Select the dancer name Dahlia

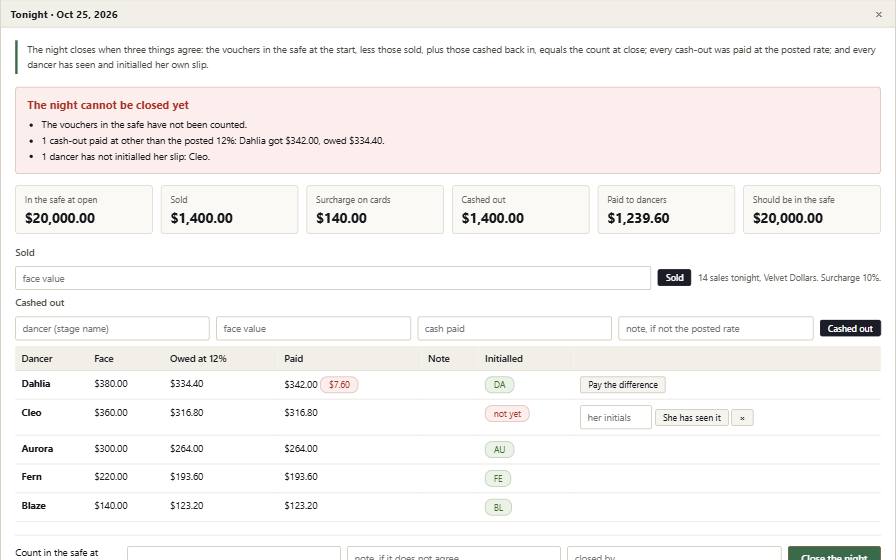click(36, 384)
